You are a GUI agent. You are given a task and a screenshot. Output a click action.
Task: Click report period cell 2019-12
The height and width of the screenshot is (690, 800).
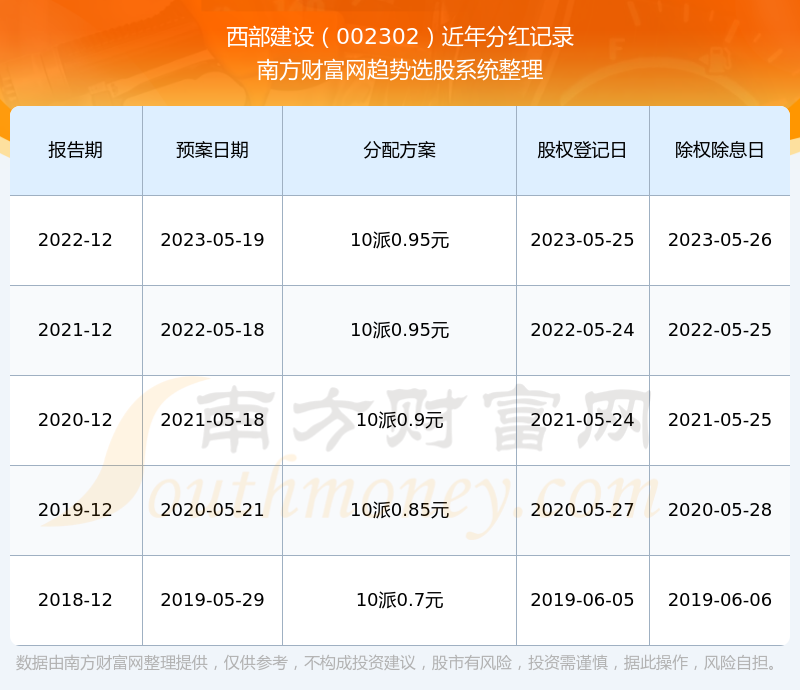[76, 509]
